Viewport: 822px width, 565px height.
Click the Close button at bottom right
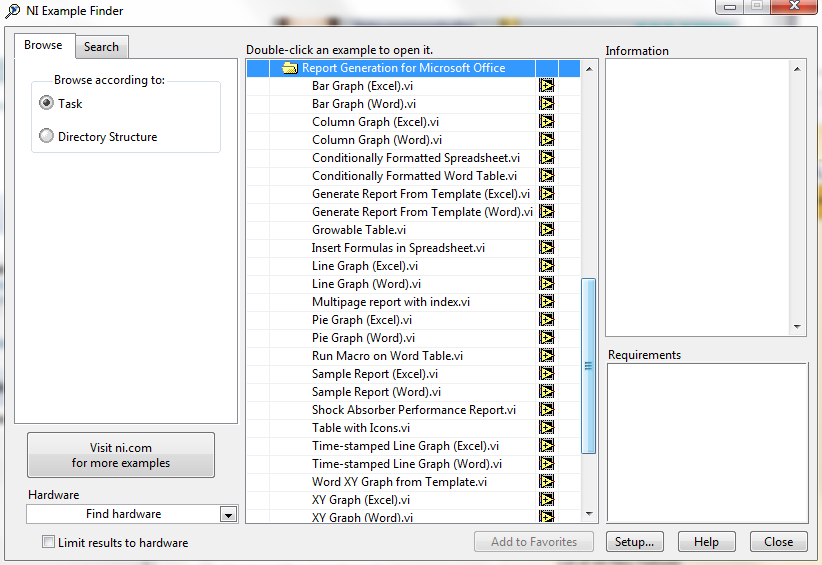[778, 542]
